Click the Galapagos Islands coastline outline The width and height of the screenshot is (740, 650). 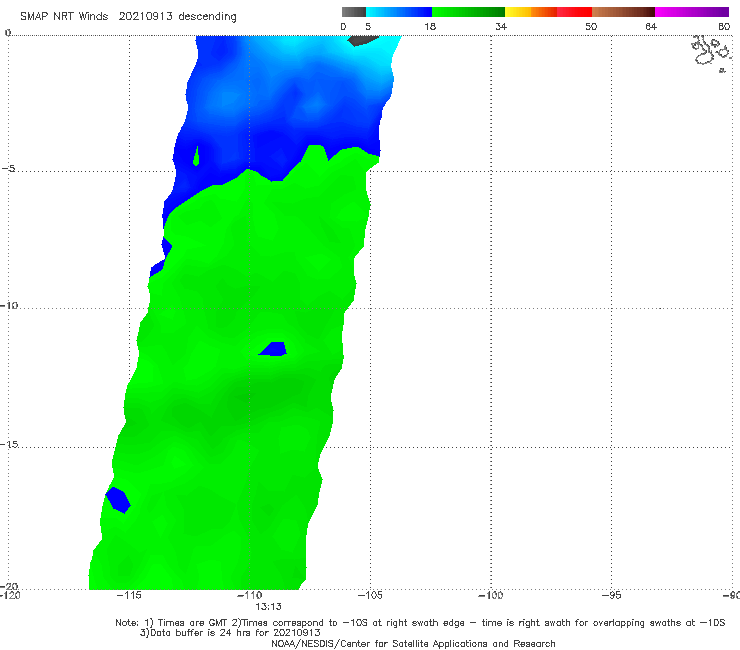(x=711, y=52)
